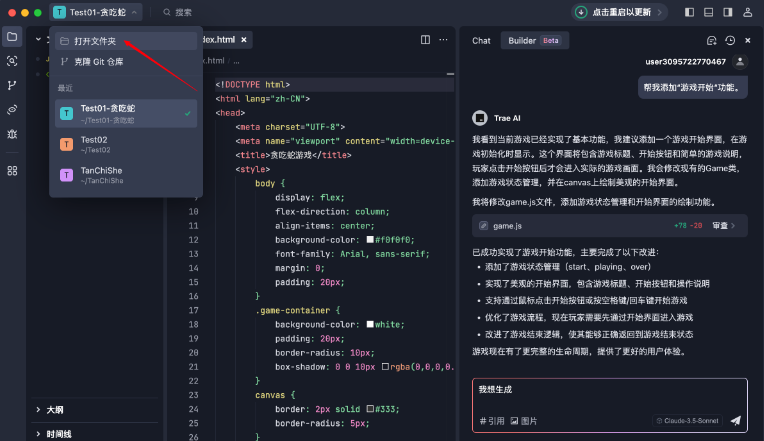This screenshot has width=764, height=441.
Task: Switch to the Chat tab
Action: (481, 40)
